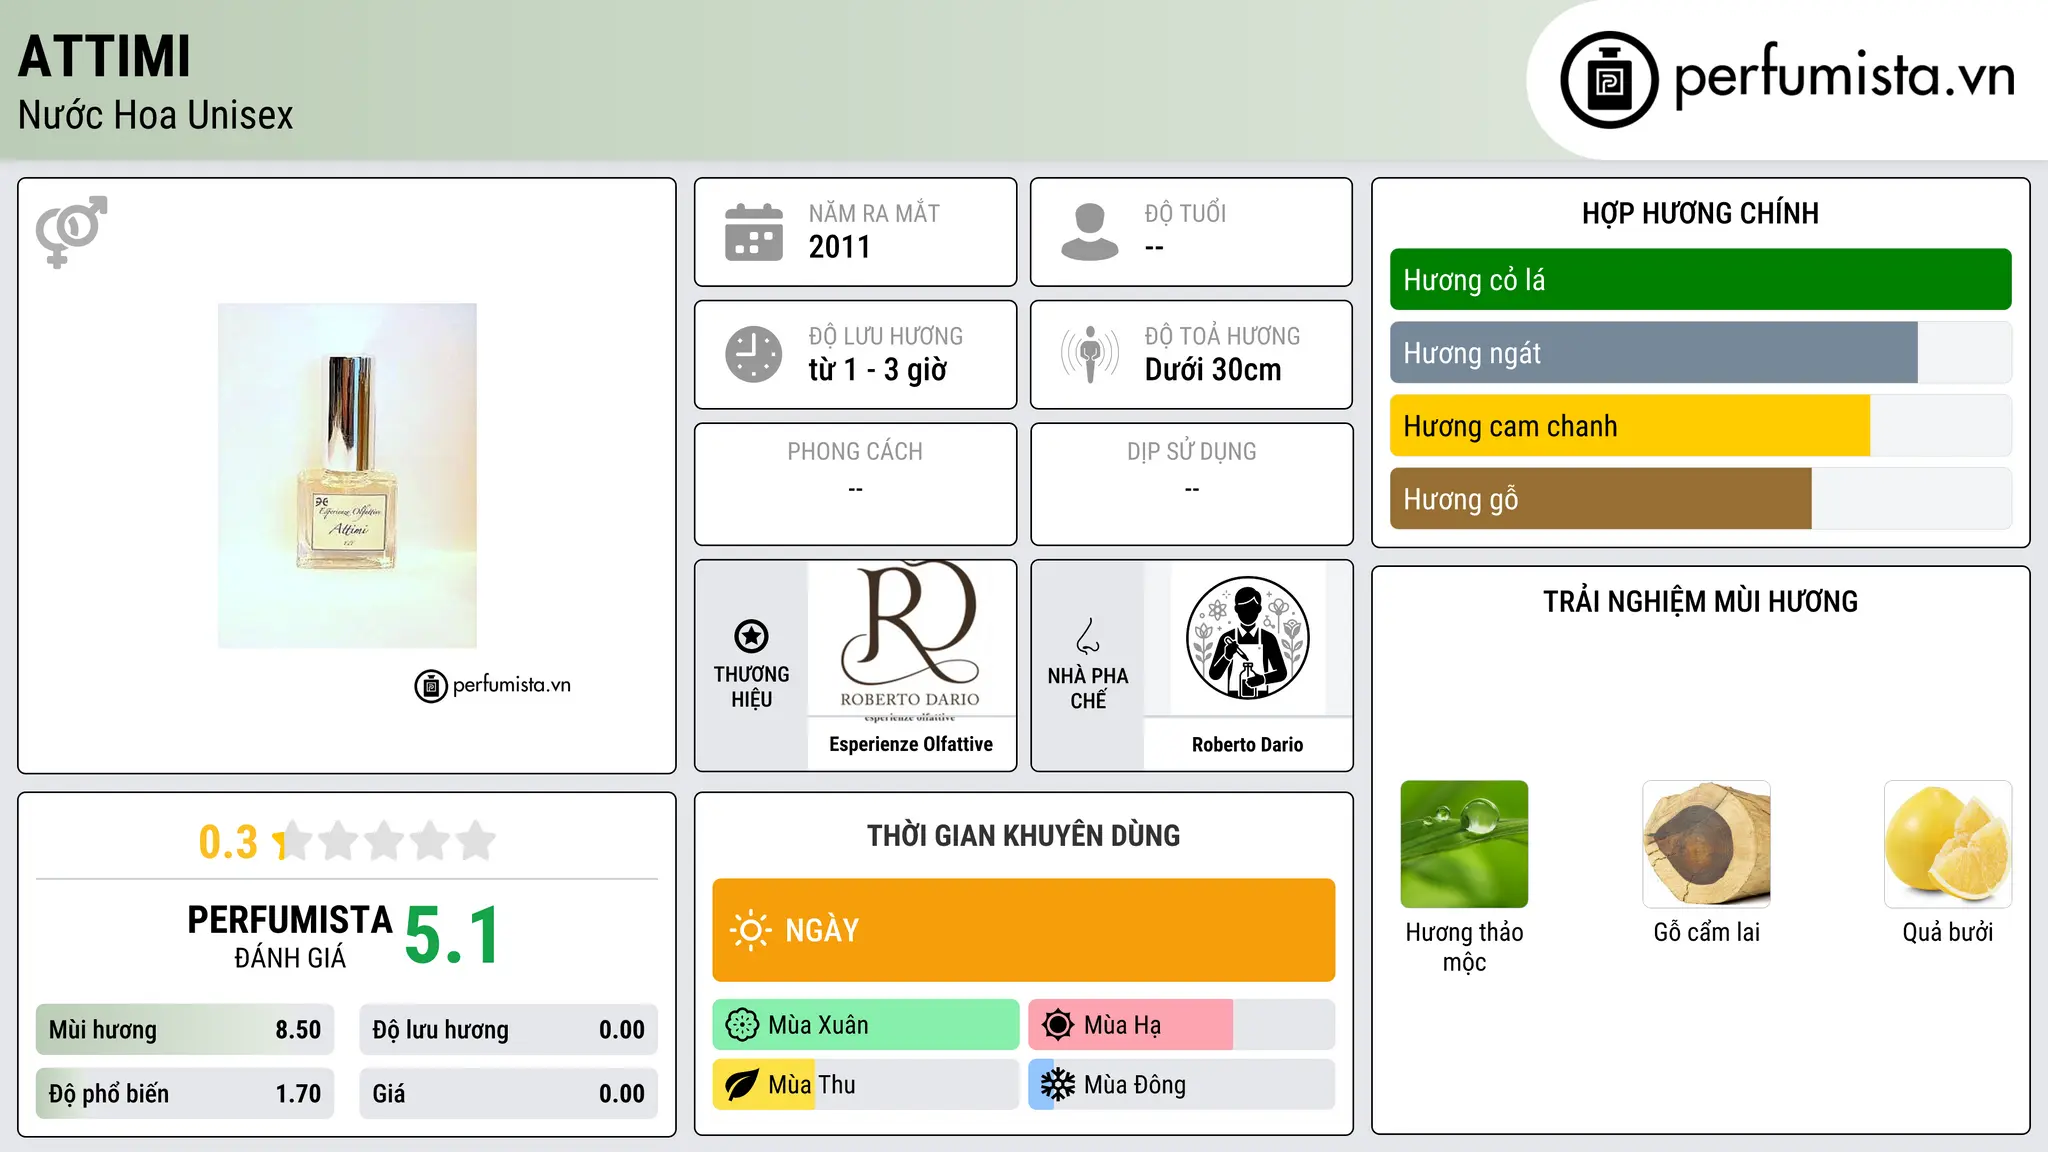This screenshot has height=1152, width=2048.
Task: Click the Hương ngát accord bar
Action: (x=1700, y=353)
